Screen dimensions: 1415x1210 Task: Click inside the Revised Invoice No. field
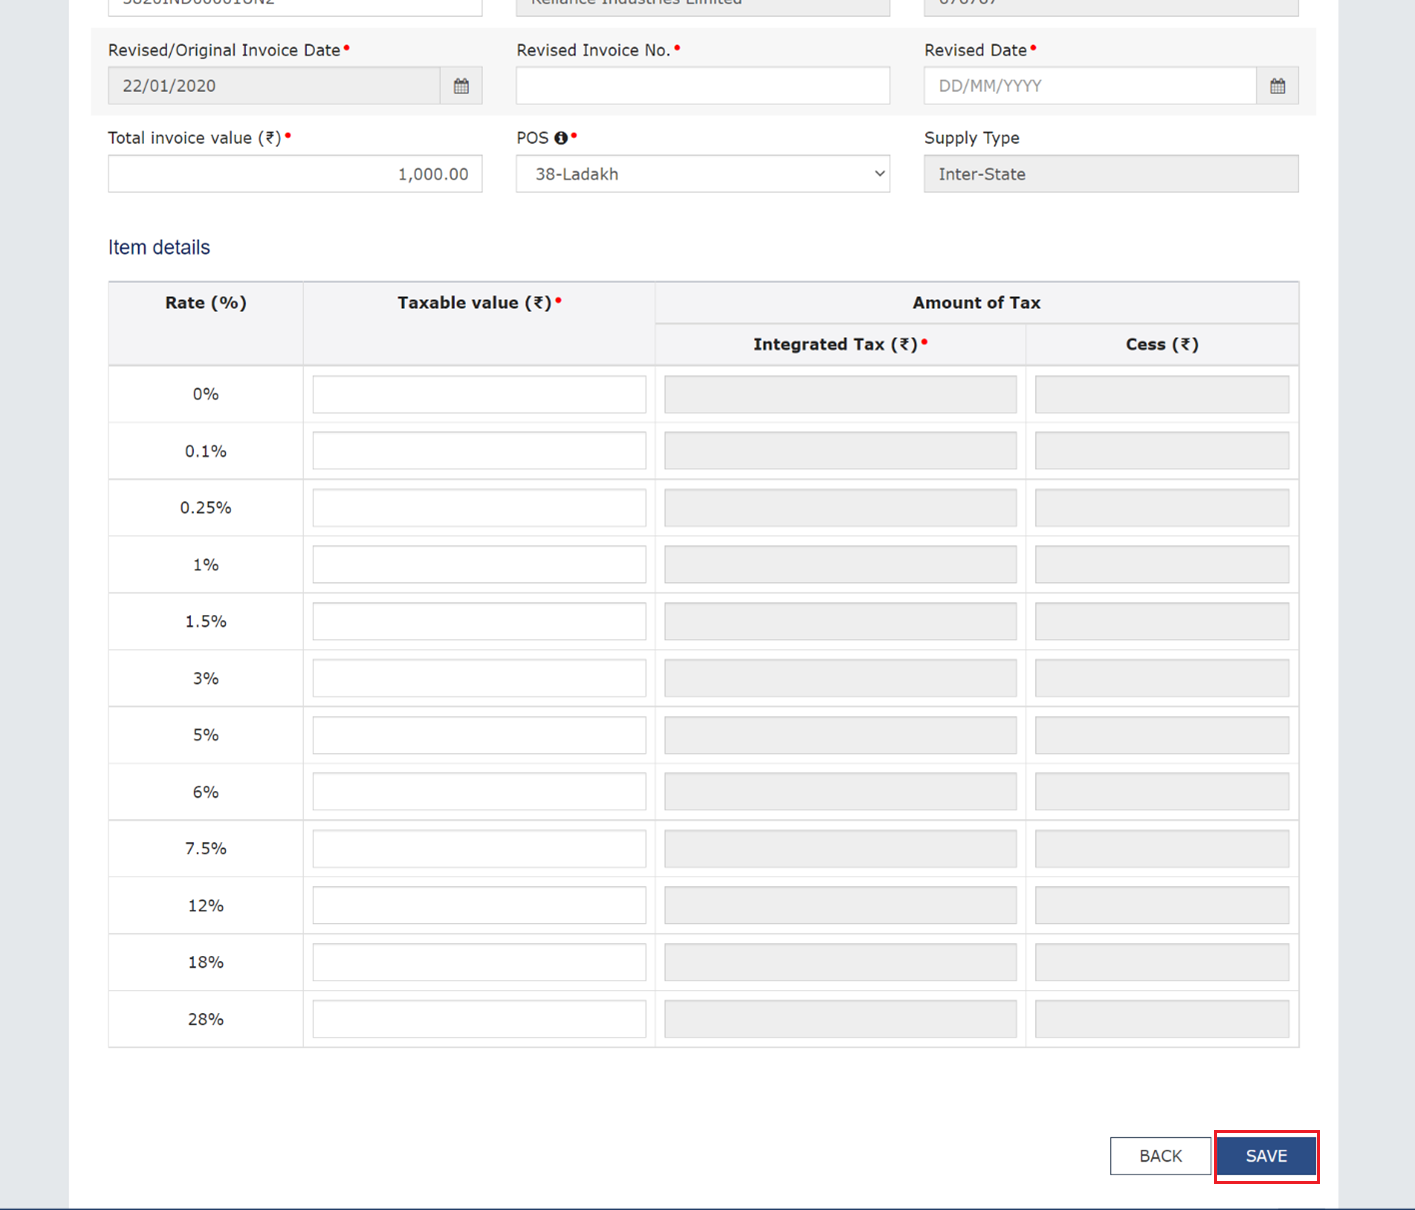coord(702,85)
